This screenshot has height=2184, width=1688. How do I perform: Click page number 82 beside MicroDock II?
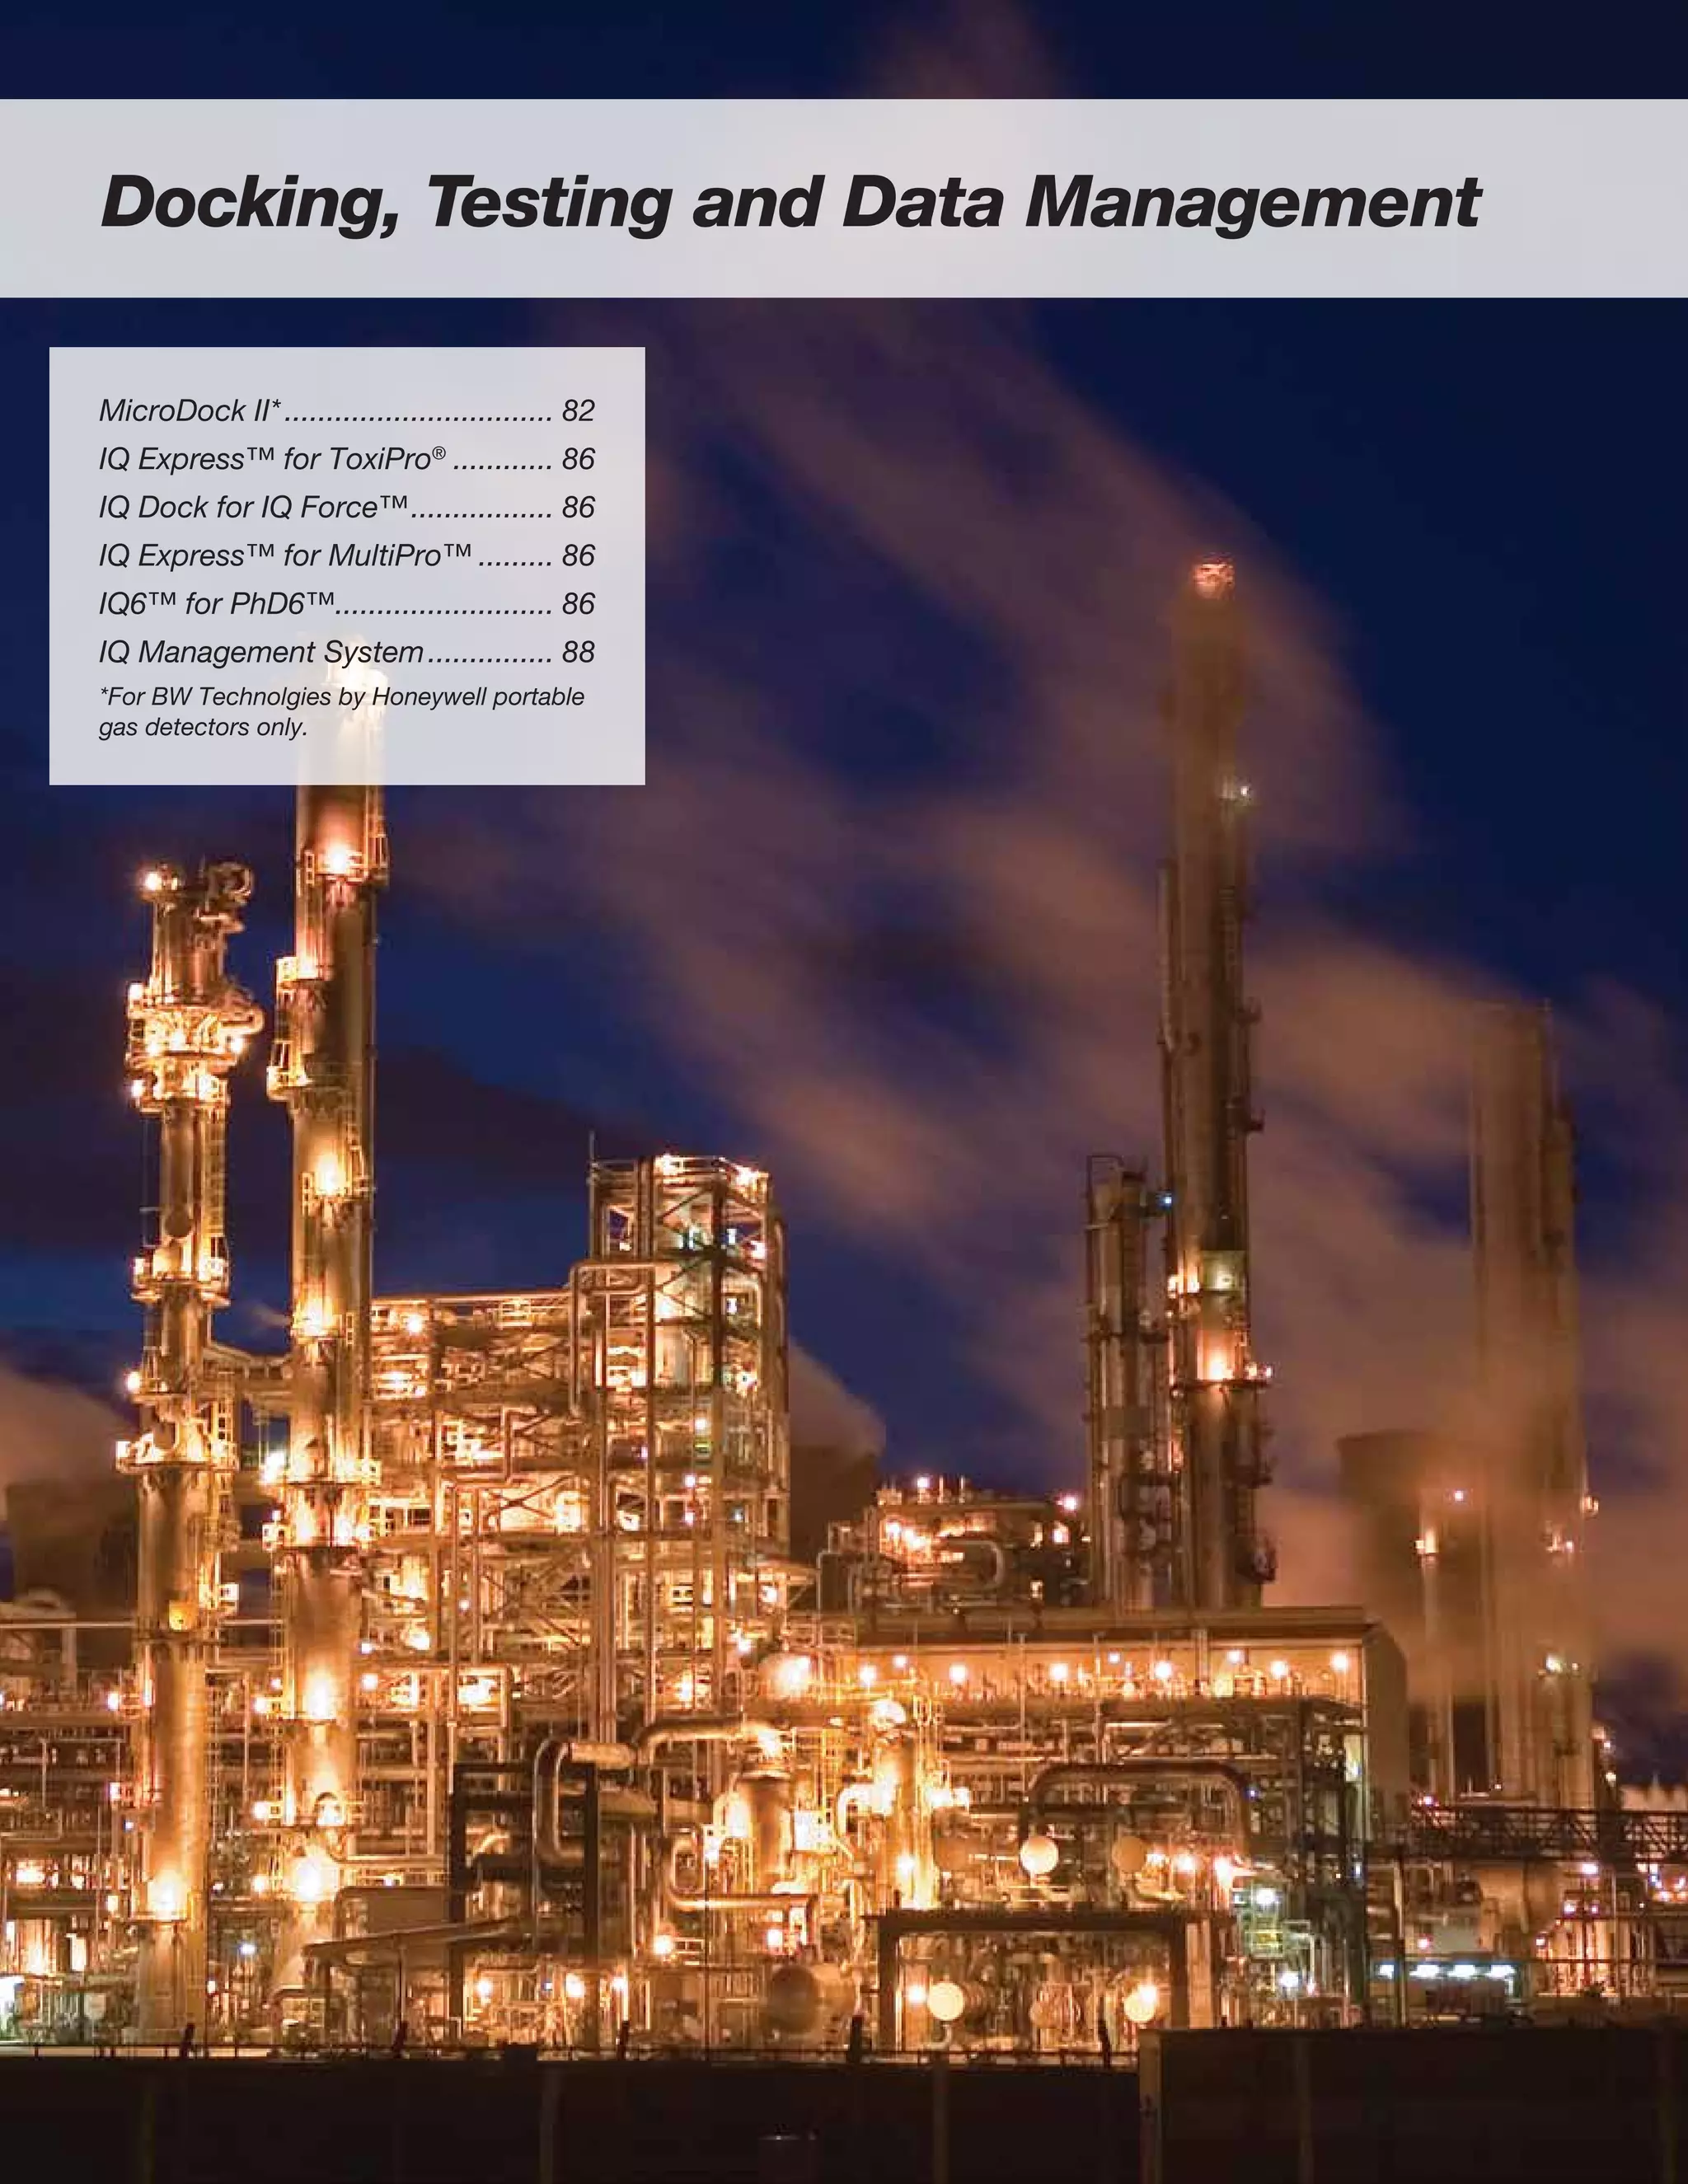[x=578, y=411]
